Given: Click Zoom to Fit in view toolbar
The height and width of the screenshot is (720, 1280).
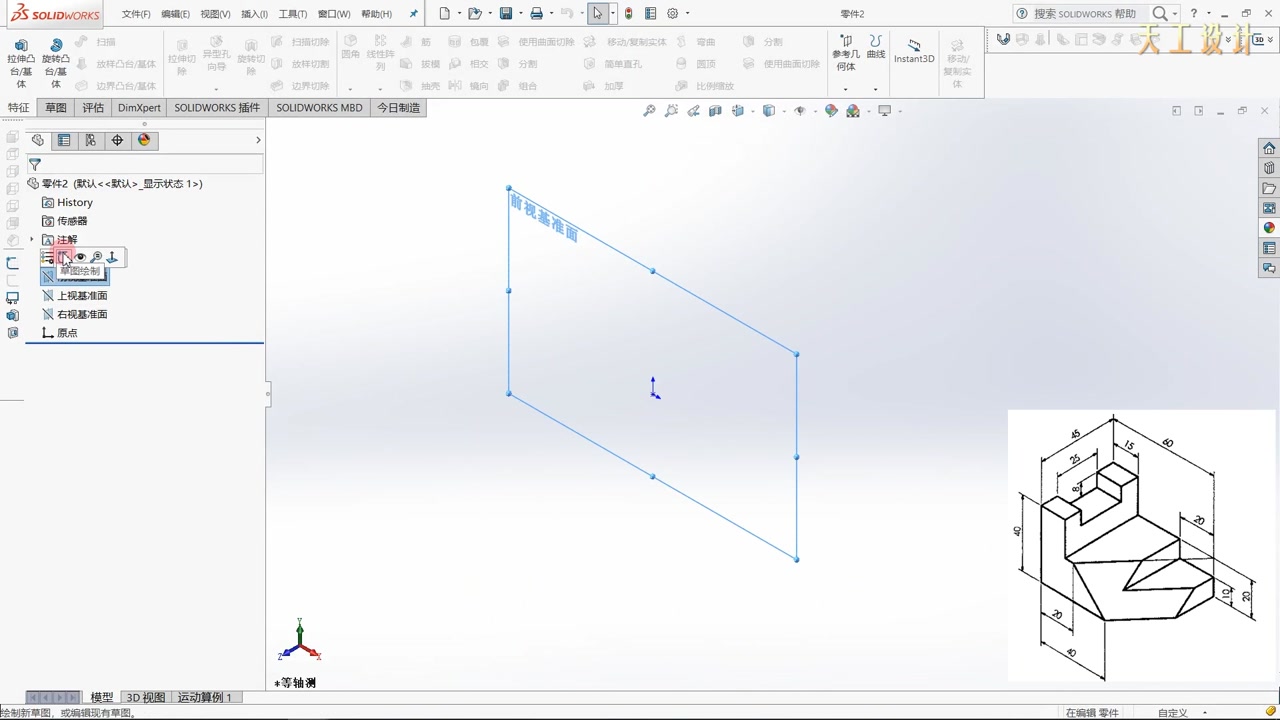Looking at the screenshot, I should 649,111.
